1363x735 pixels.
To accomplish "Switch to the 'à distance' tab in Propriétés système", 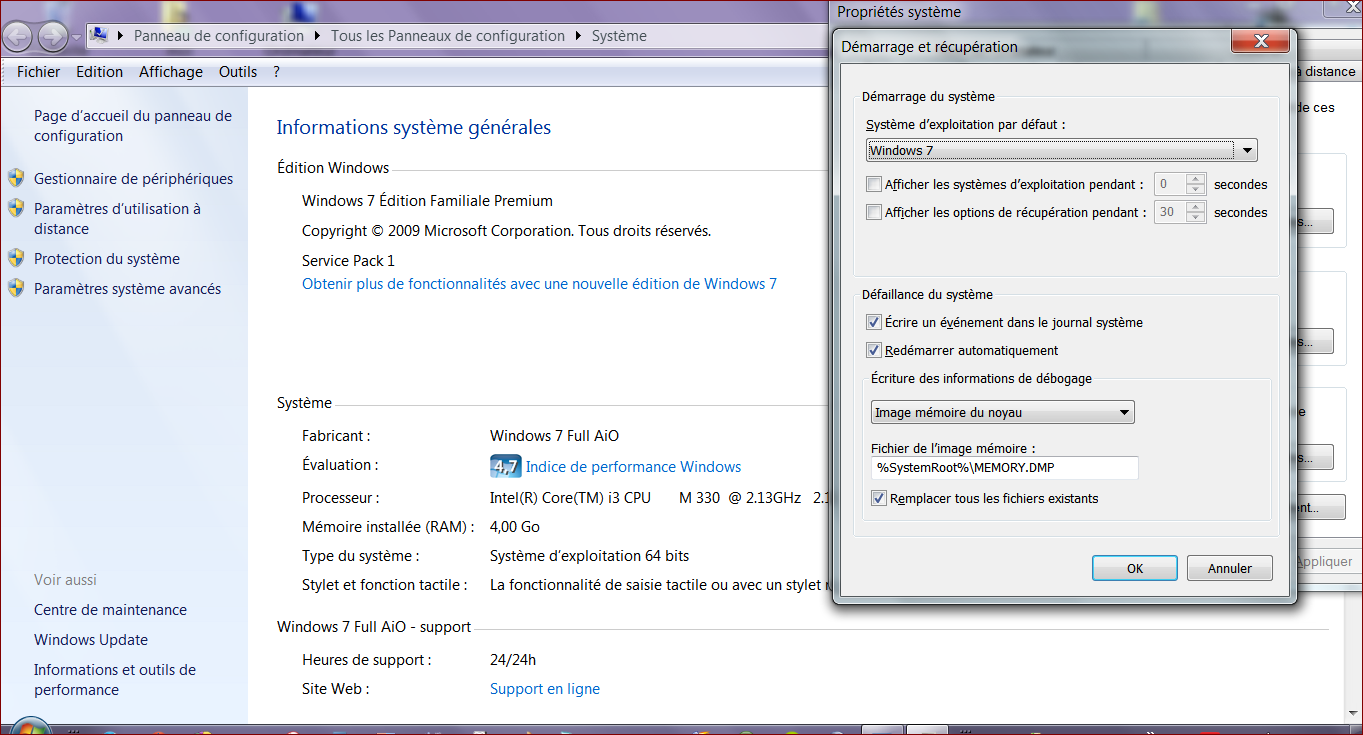I will tap(1326, 71).
